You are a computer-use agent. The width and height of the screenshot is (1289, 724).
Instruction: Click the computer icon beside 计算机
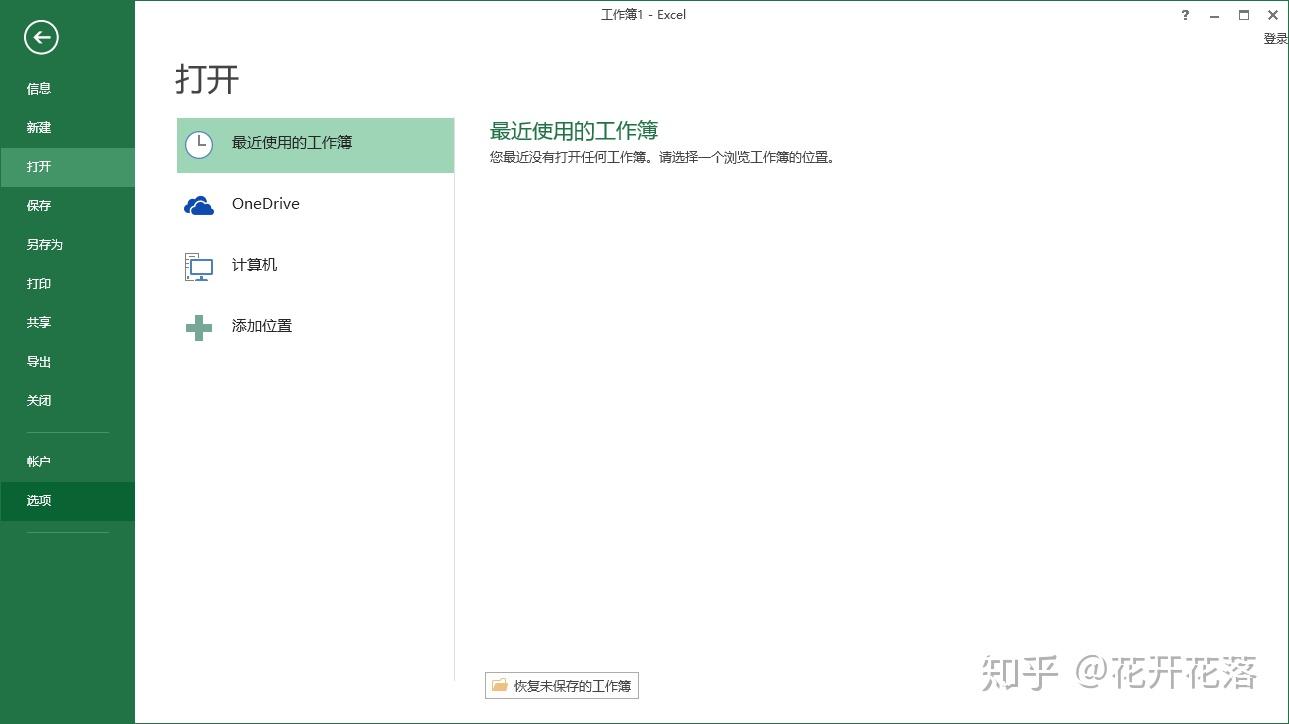pyautogui.click(x=199, y=266)
